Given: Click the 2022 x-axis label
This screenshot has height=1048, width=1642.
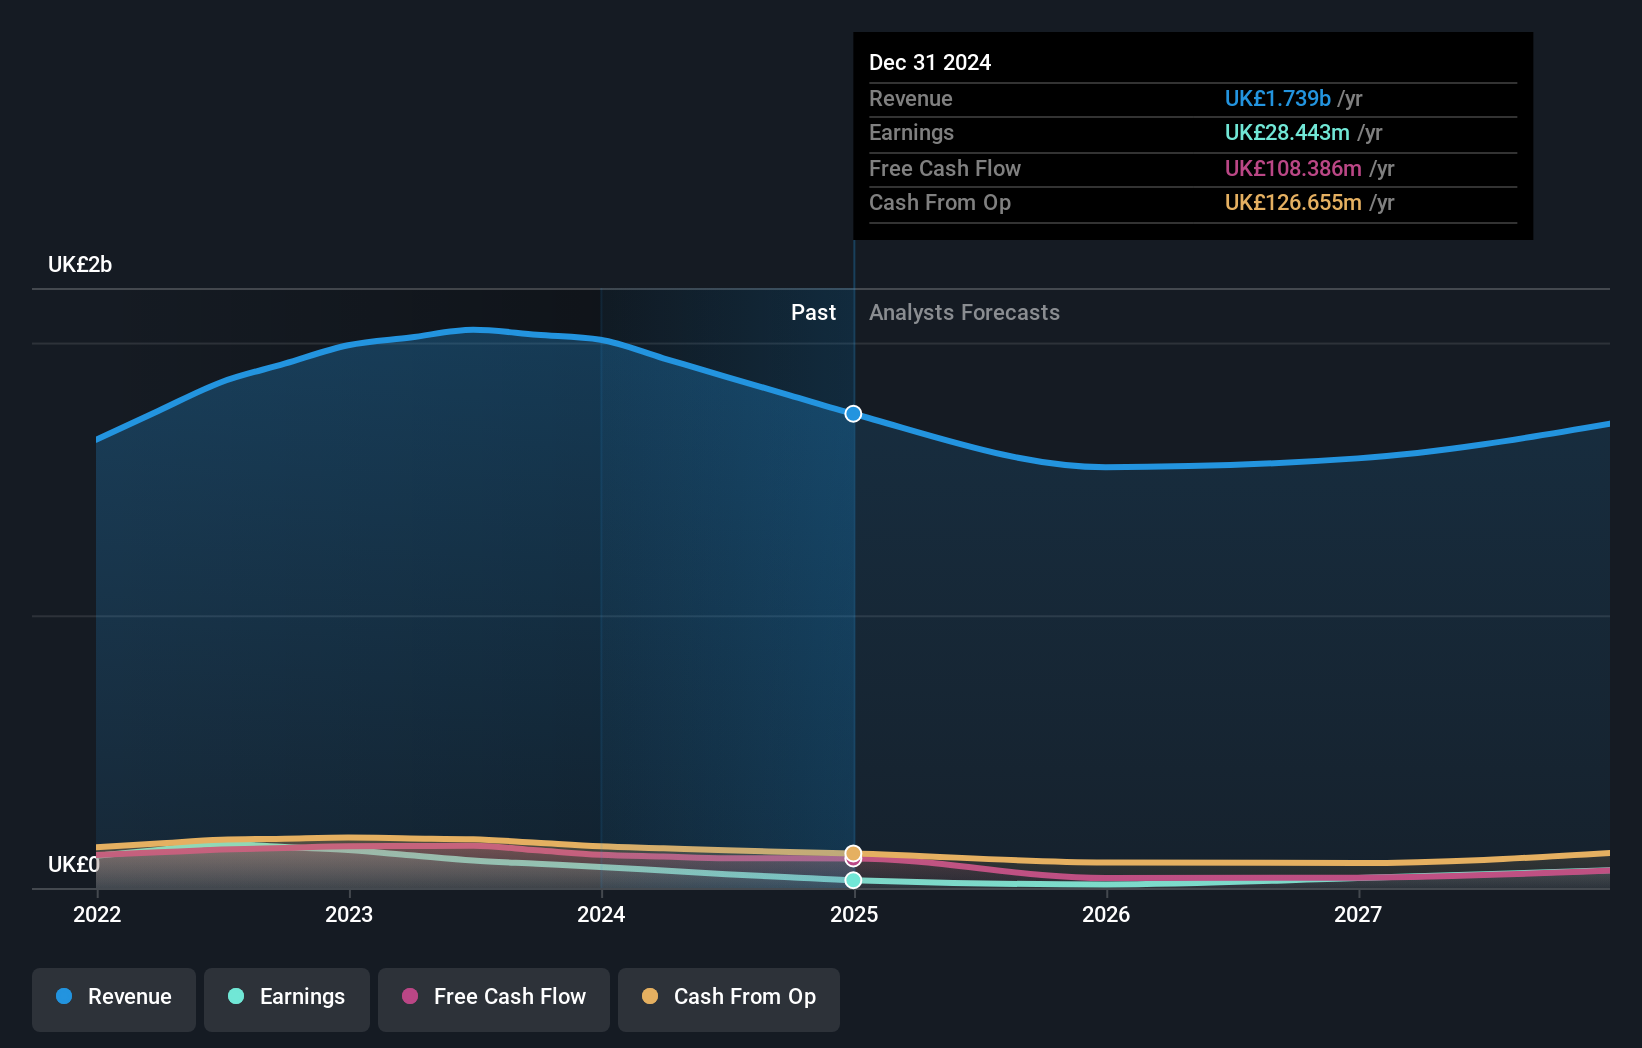Looking at the screenshot, I should tap(97, 914).
